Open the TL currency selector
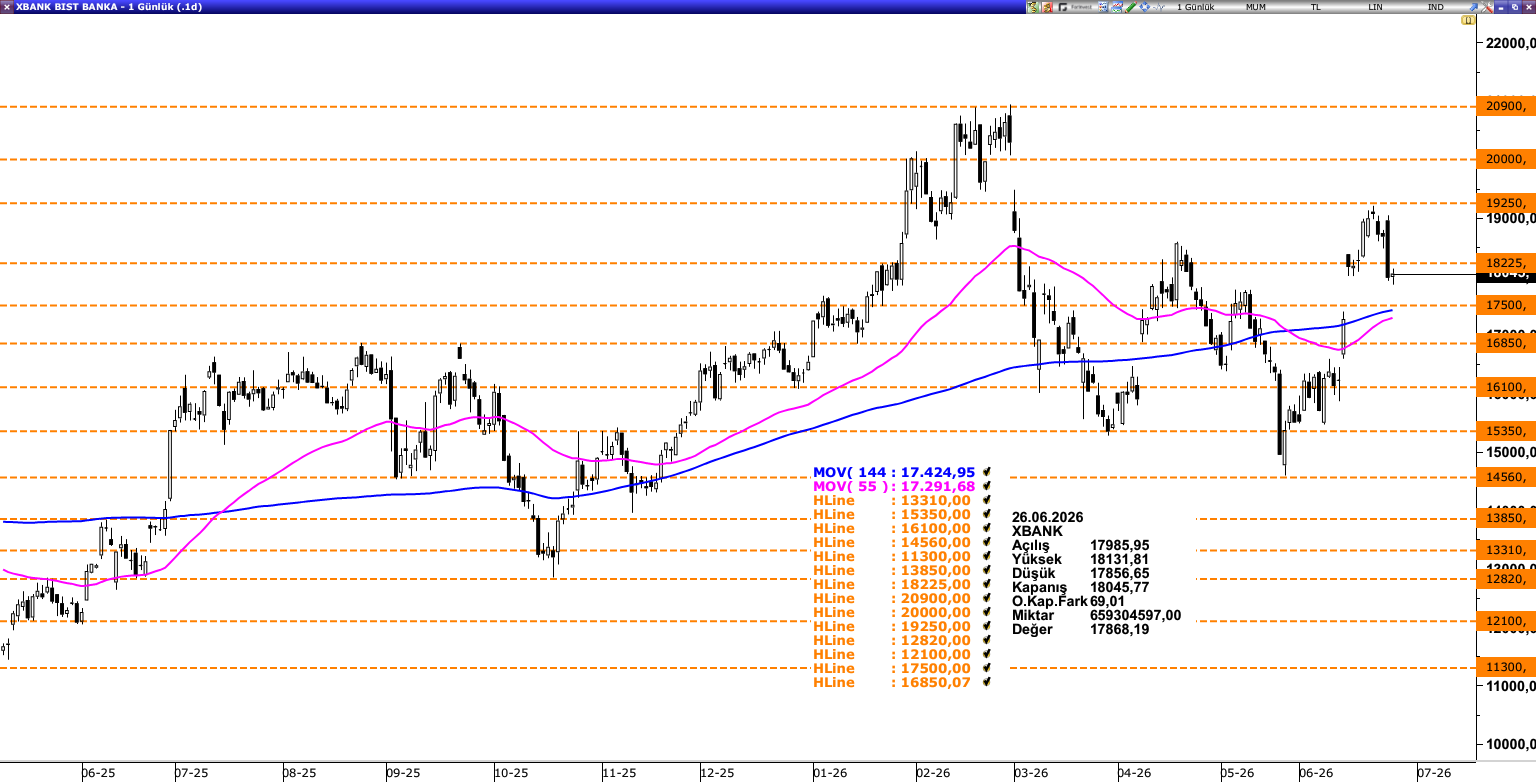The image size is (1536, 783). pyautogui.click(x=1315, y=7)
